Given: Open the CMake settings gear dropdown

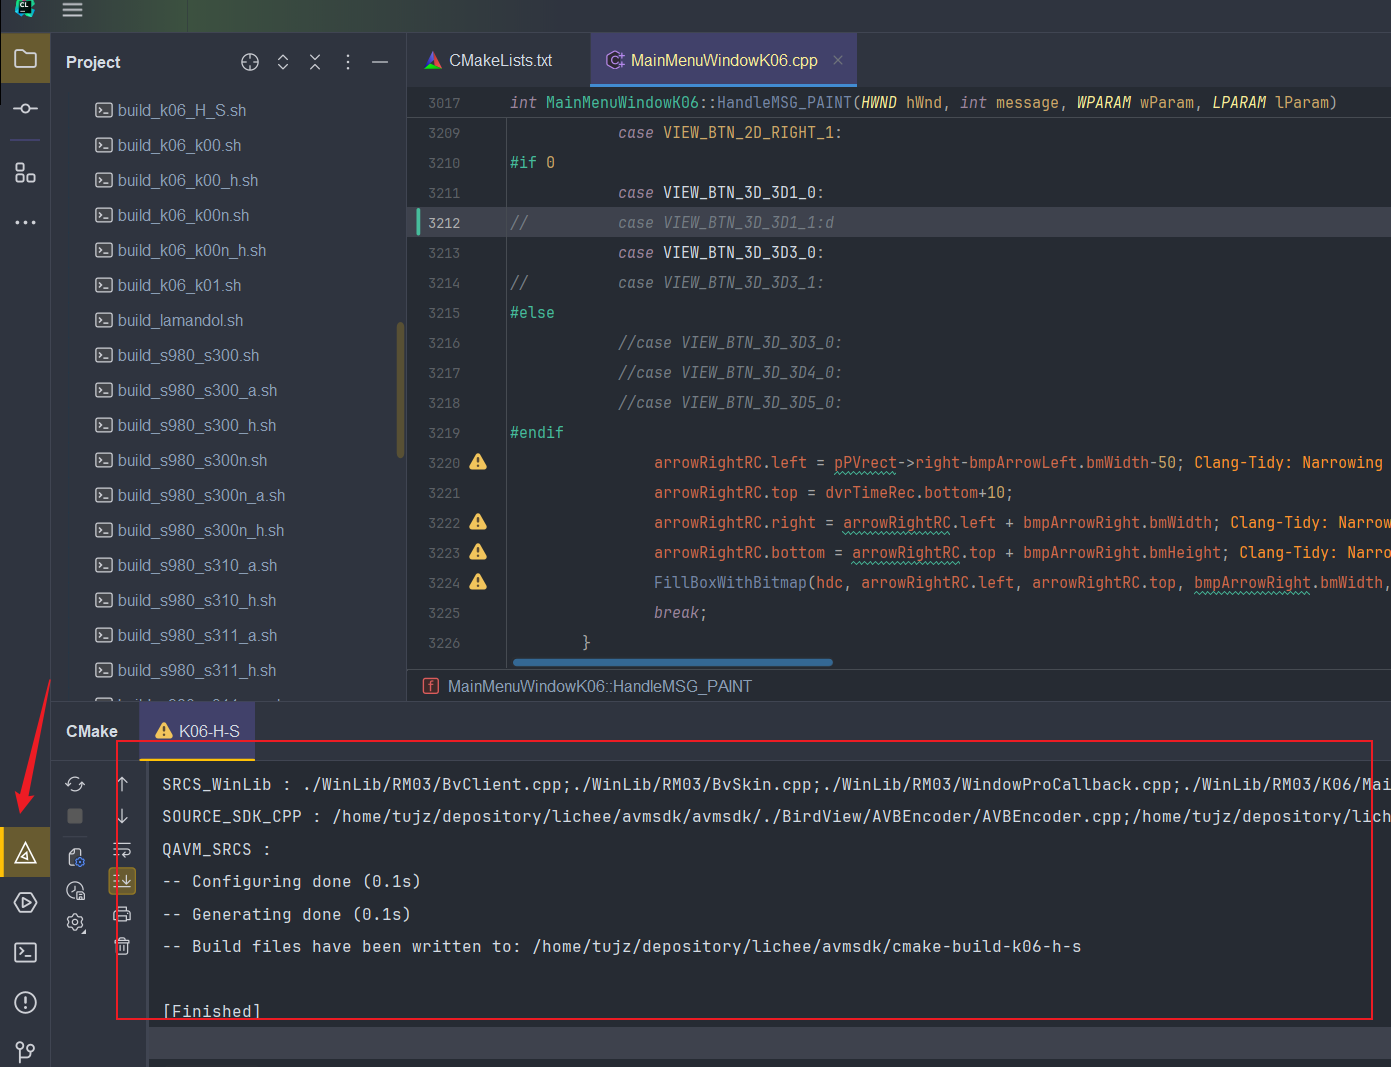Looking at the screenshot, I should pos(75,922).
